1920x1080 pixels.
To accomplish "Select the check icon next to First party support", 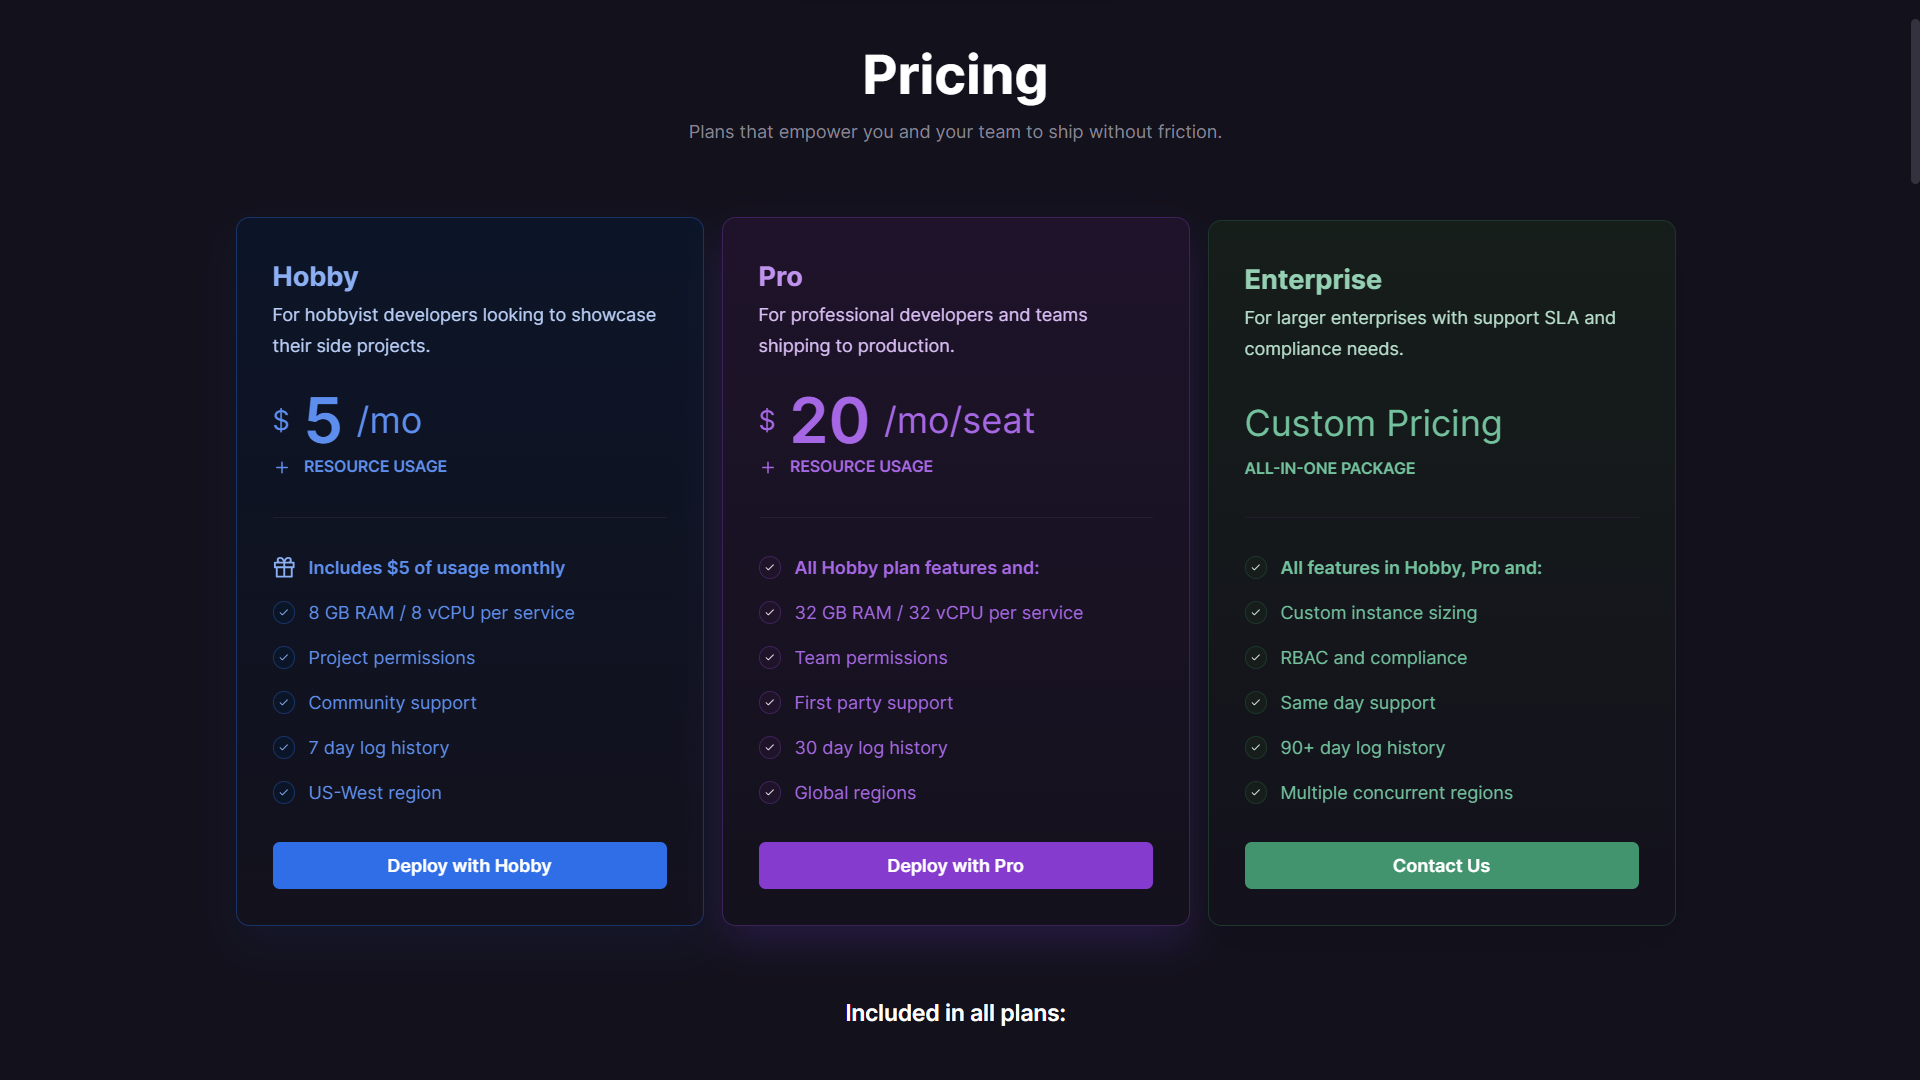I will [x=769, y=702].
